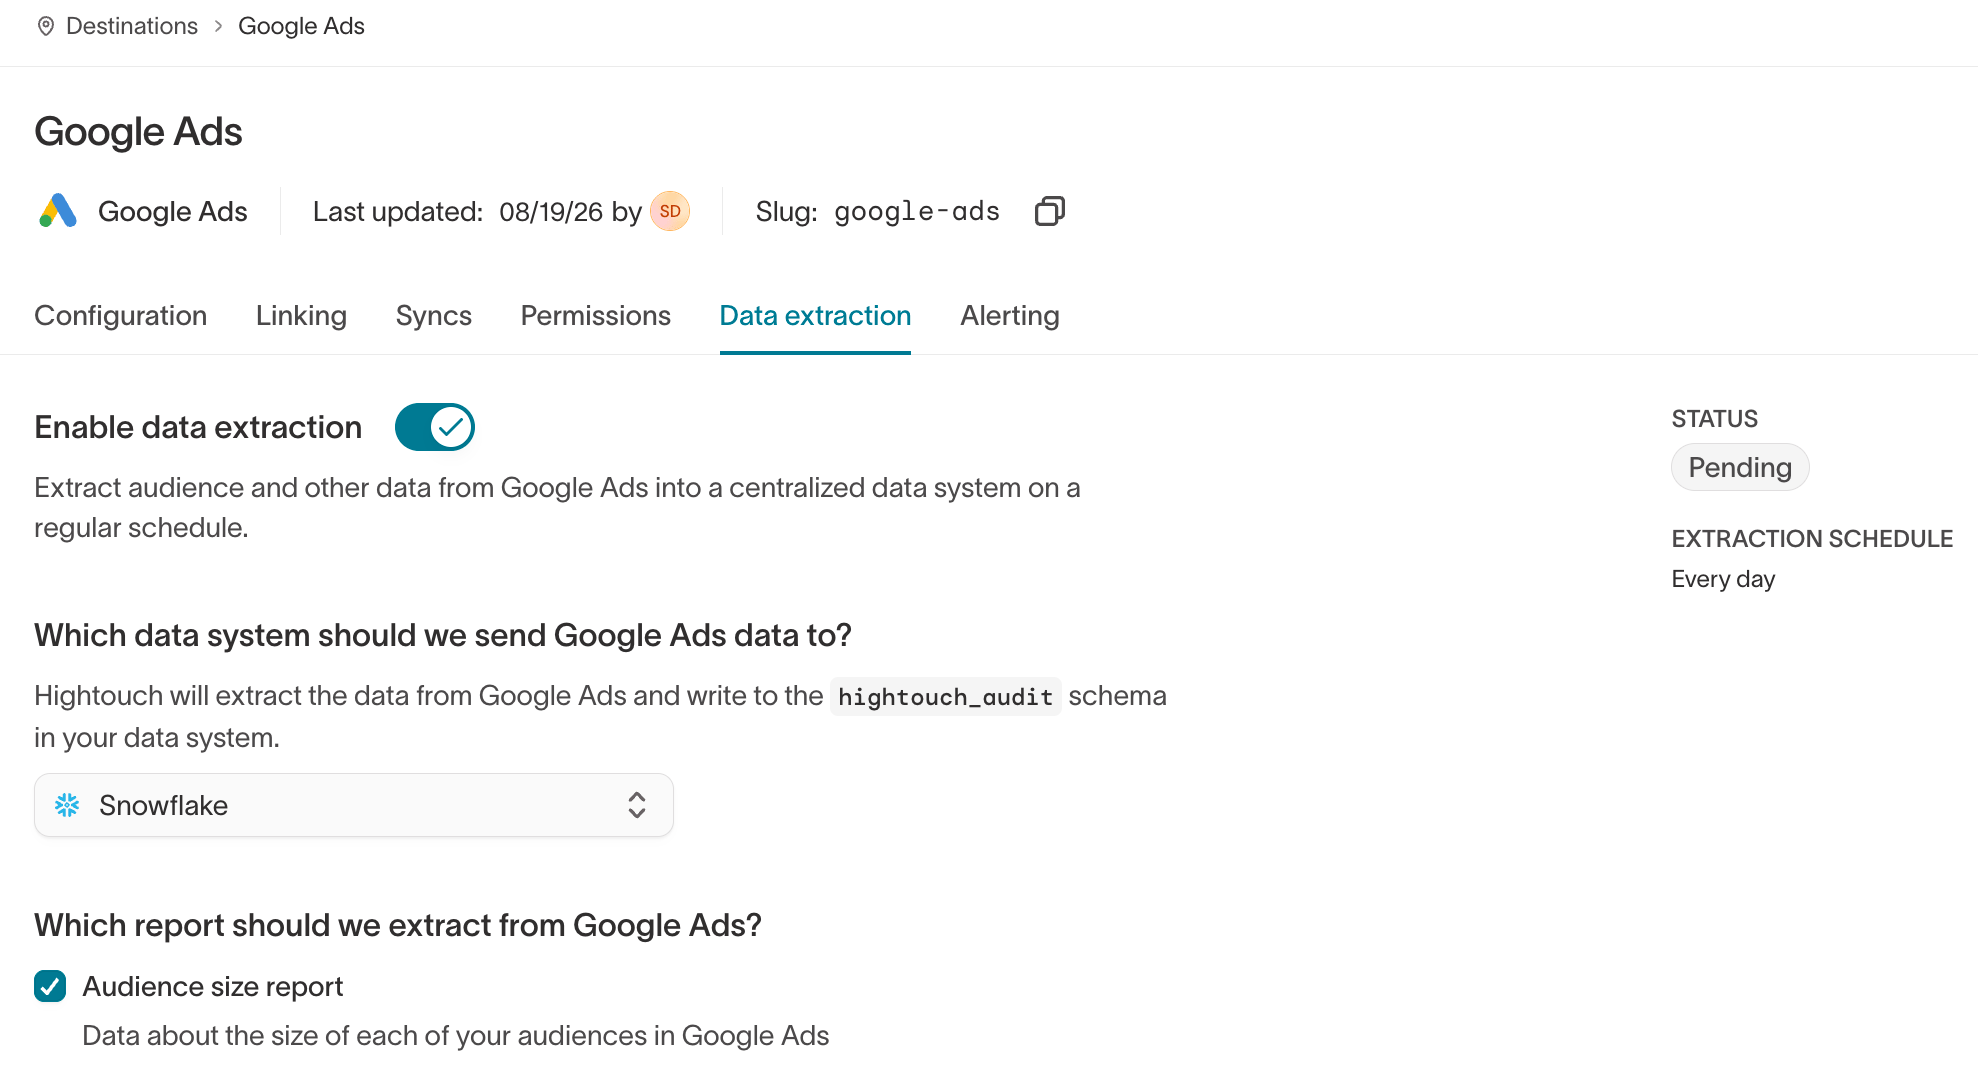Click the Audience size report label
Viewport: 1978px width, 1080px height.
coord(213,986)
